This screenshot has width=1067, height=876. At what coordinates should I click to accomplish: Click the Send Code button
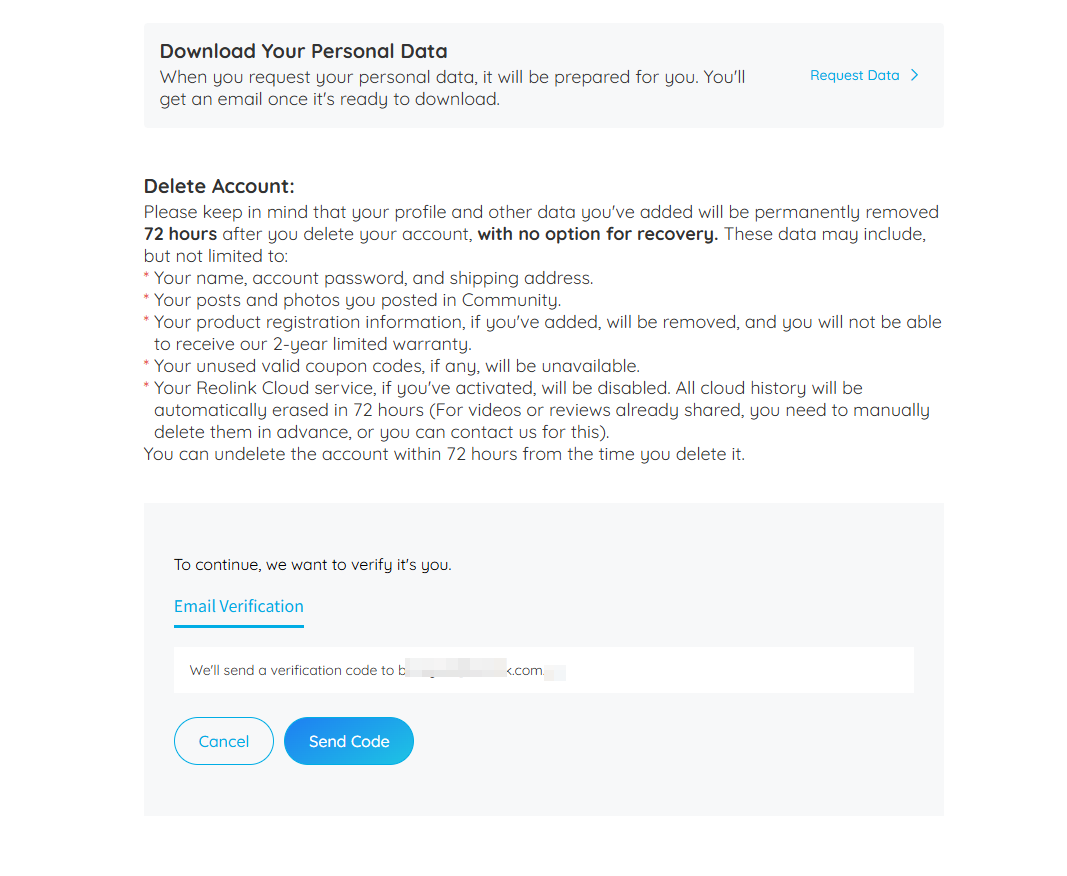(x=348, y=741)
